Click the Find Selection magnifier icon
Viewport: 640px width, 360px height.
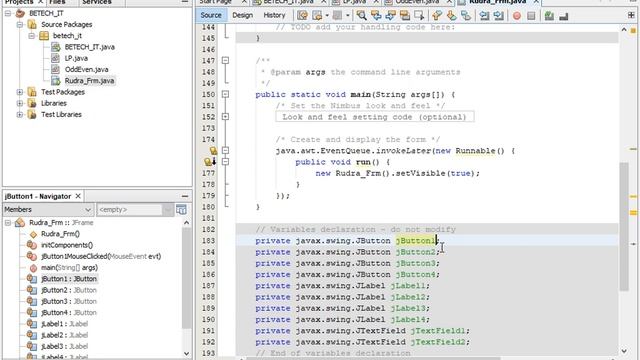[x=361, y=16]
